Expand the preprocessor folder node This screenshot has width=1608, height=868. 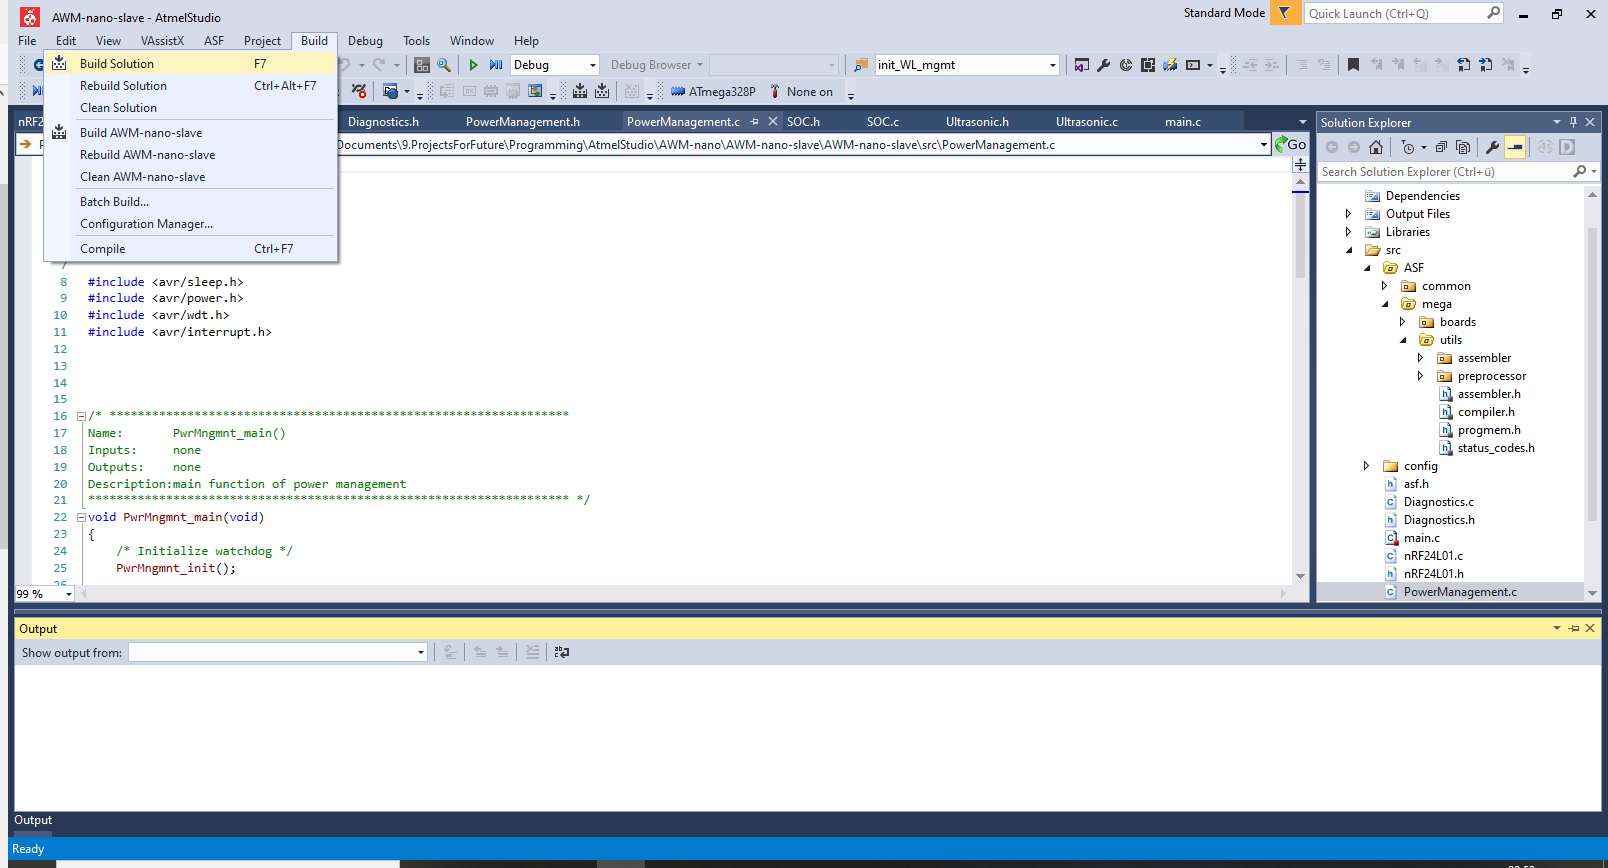1420,376
